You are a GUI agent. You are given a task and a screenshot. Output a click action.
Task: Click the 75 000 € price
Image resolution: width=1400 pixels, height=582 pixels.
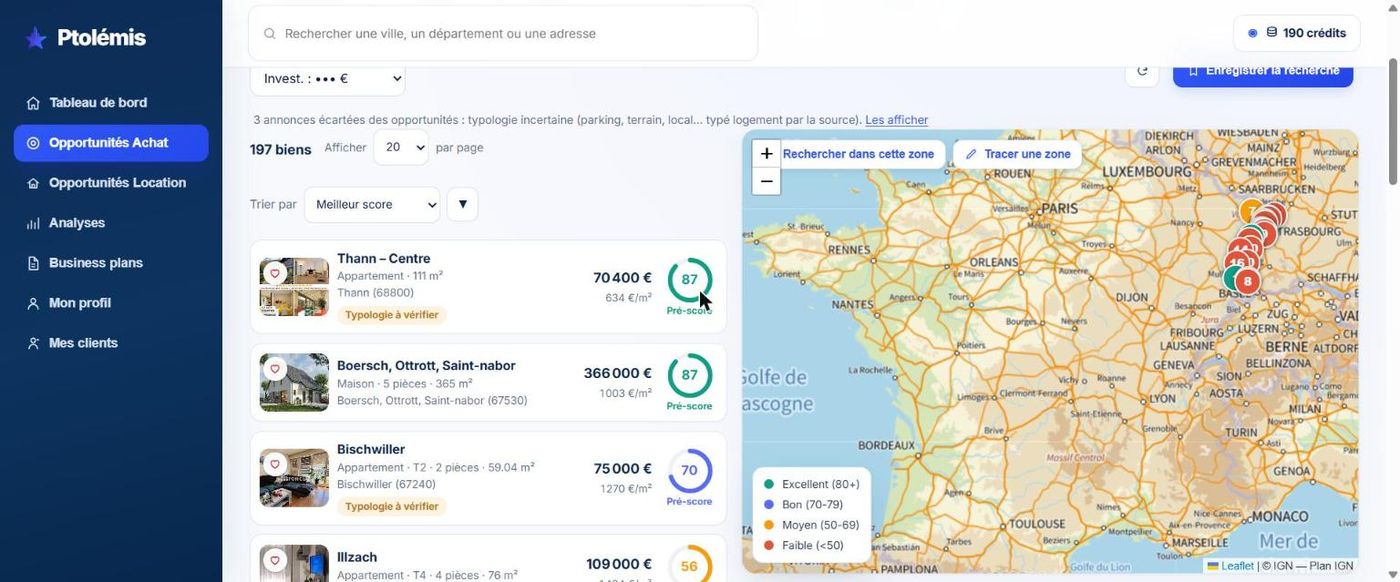[622, 469]
